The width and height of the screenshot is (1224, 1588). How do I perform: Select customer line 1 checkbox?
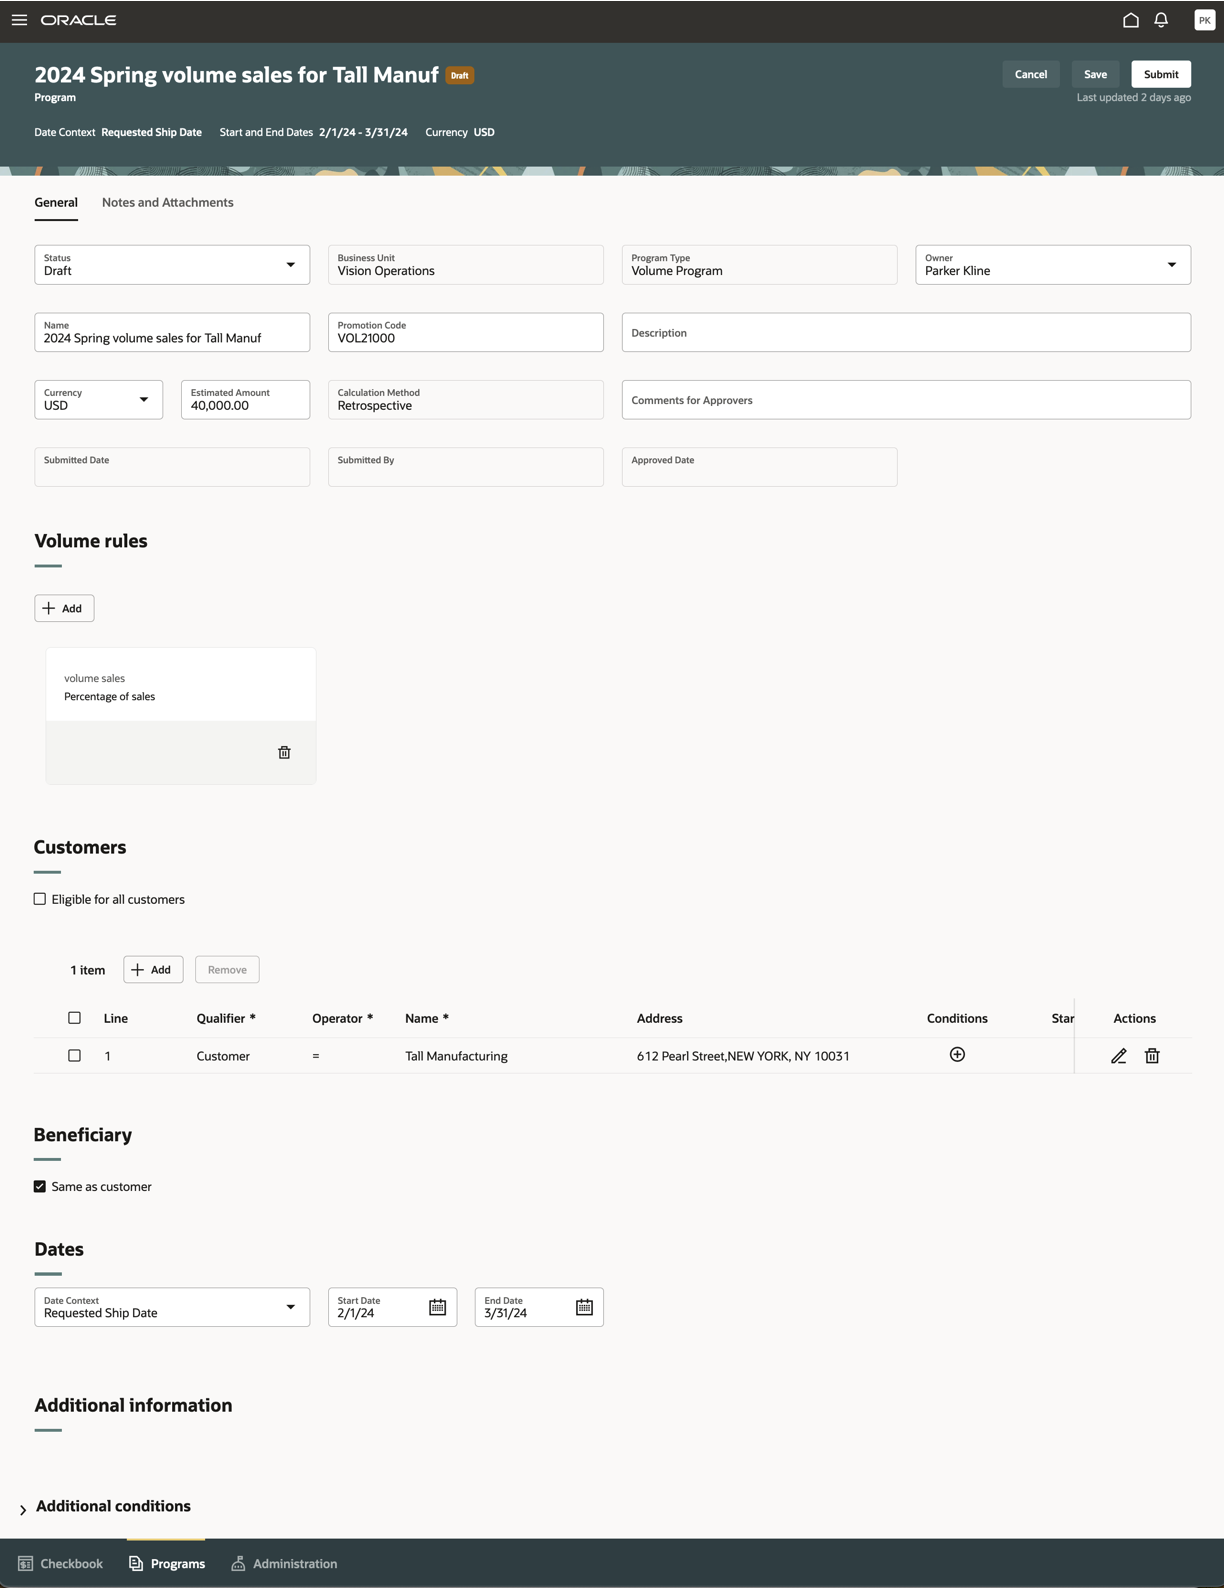[74, 1056]
